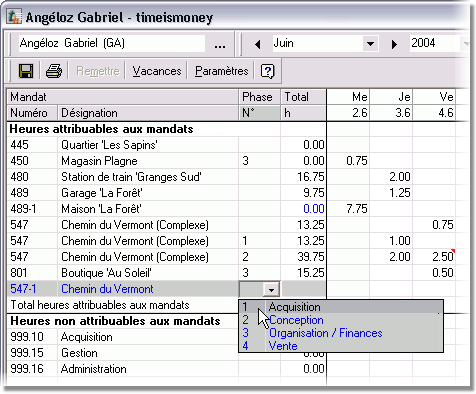
Task: Save the timesheet with the floppy disk icon
Action: point(26,71)
